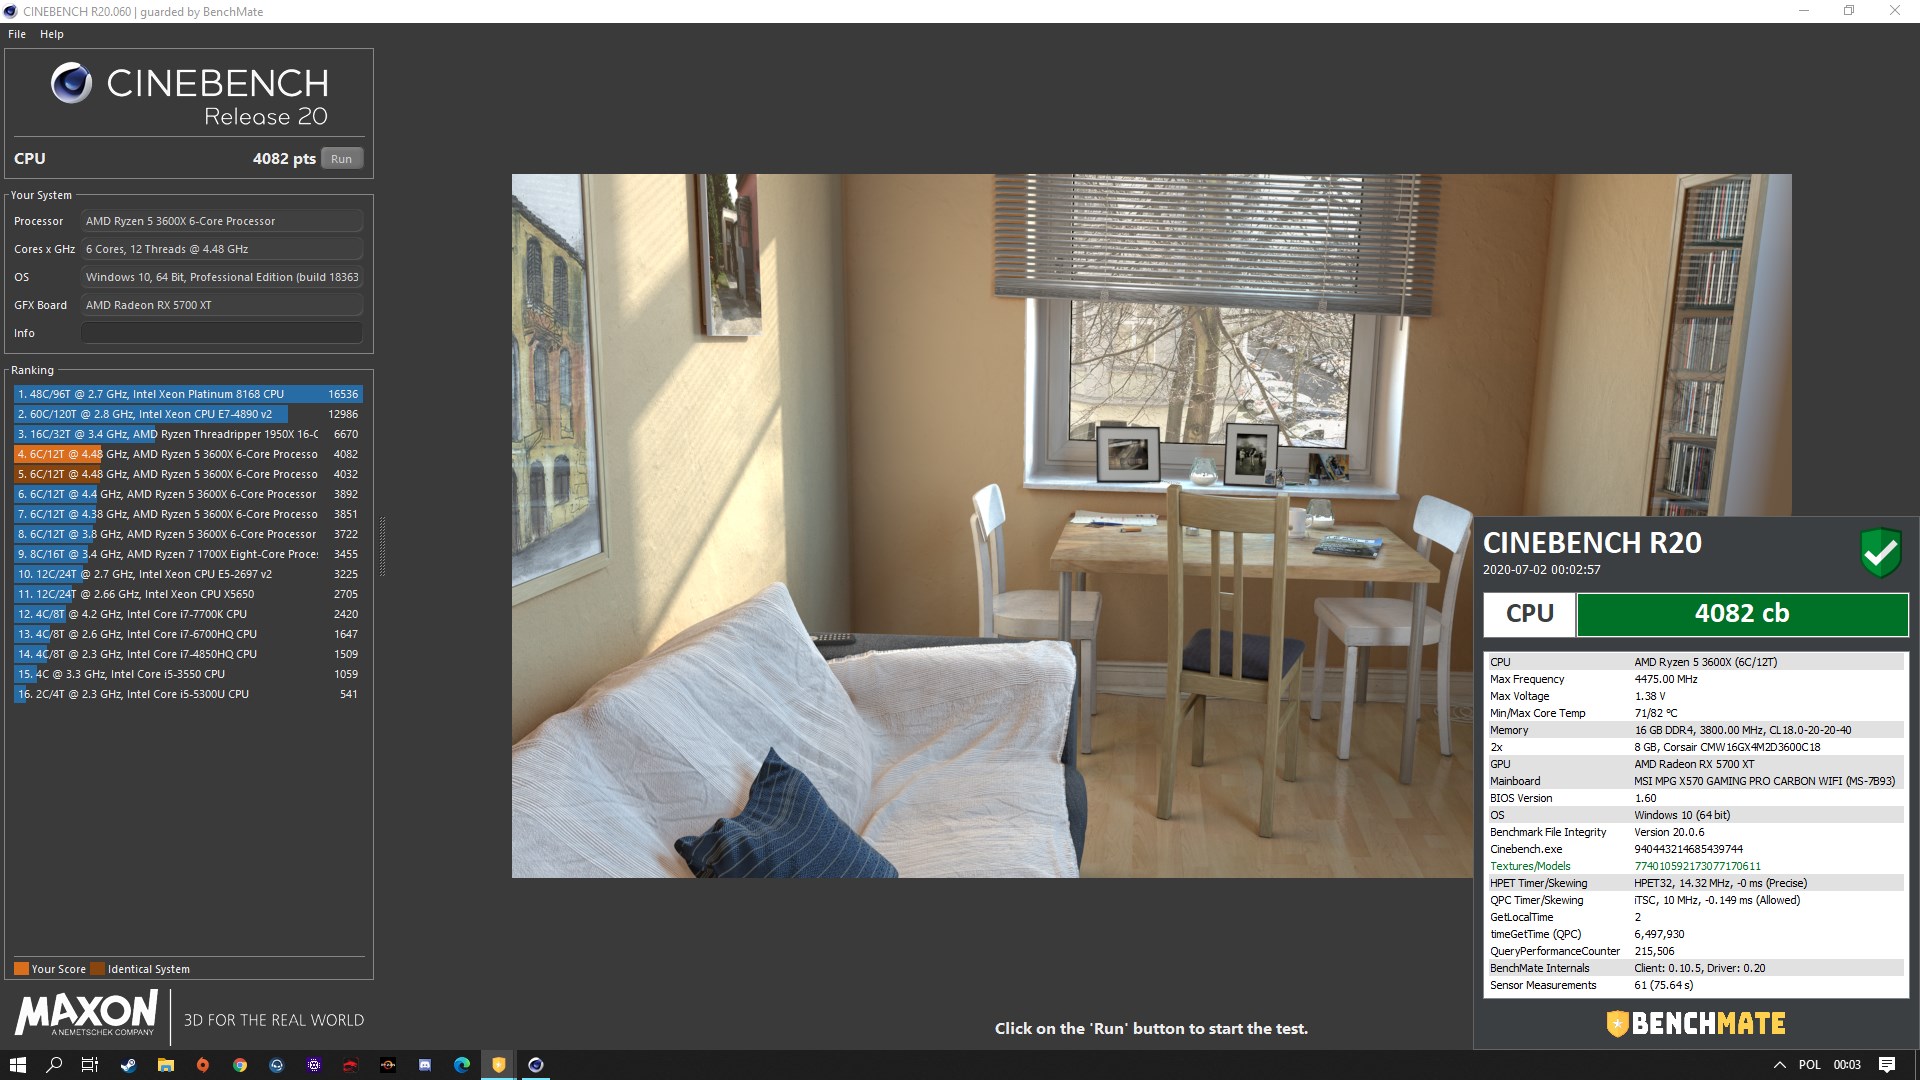1920x1080 pixels.
Task: Click the BenchMate logo in the overlay
Action: click(x=1696, y=1023)
